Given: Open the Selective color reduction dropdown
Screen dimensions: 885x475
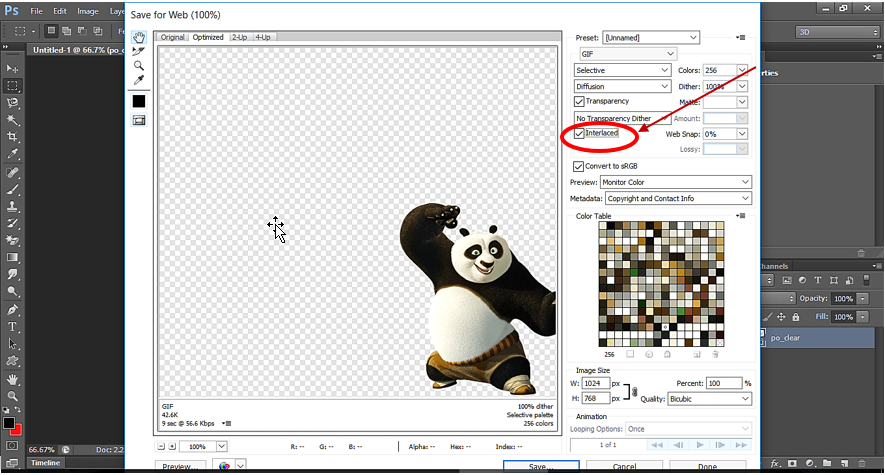Looking at the screenshot, I should (x=622, y=71).
